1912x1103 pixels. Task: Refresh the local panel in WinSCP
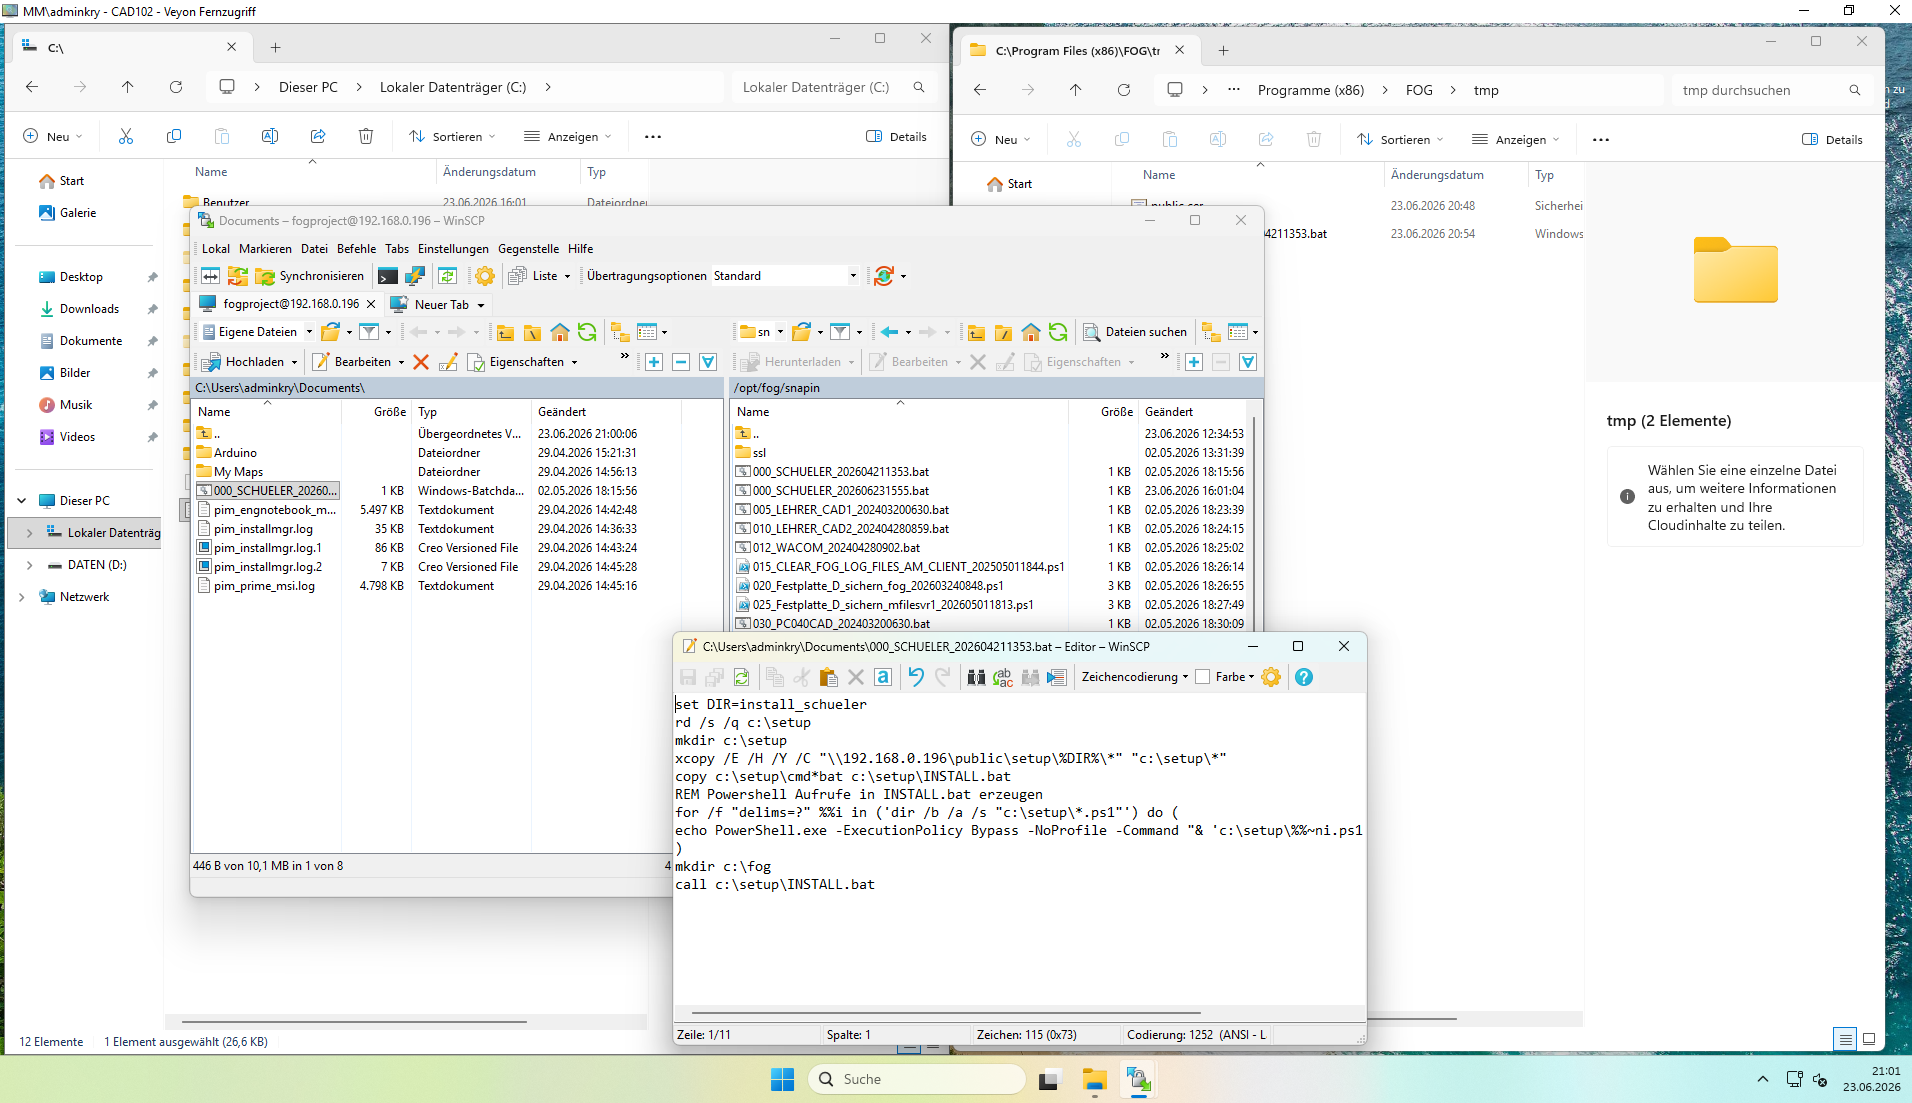[x=587, y=332]
